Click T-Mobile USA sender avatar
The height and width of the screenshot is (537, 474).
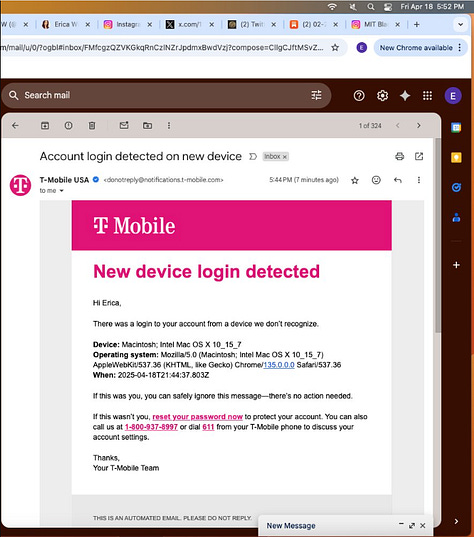pos(20,185)
